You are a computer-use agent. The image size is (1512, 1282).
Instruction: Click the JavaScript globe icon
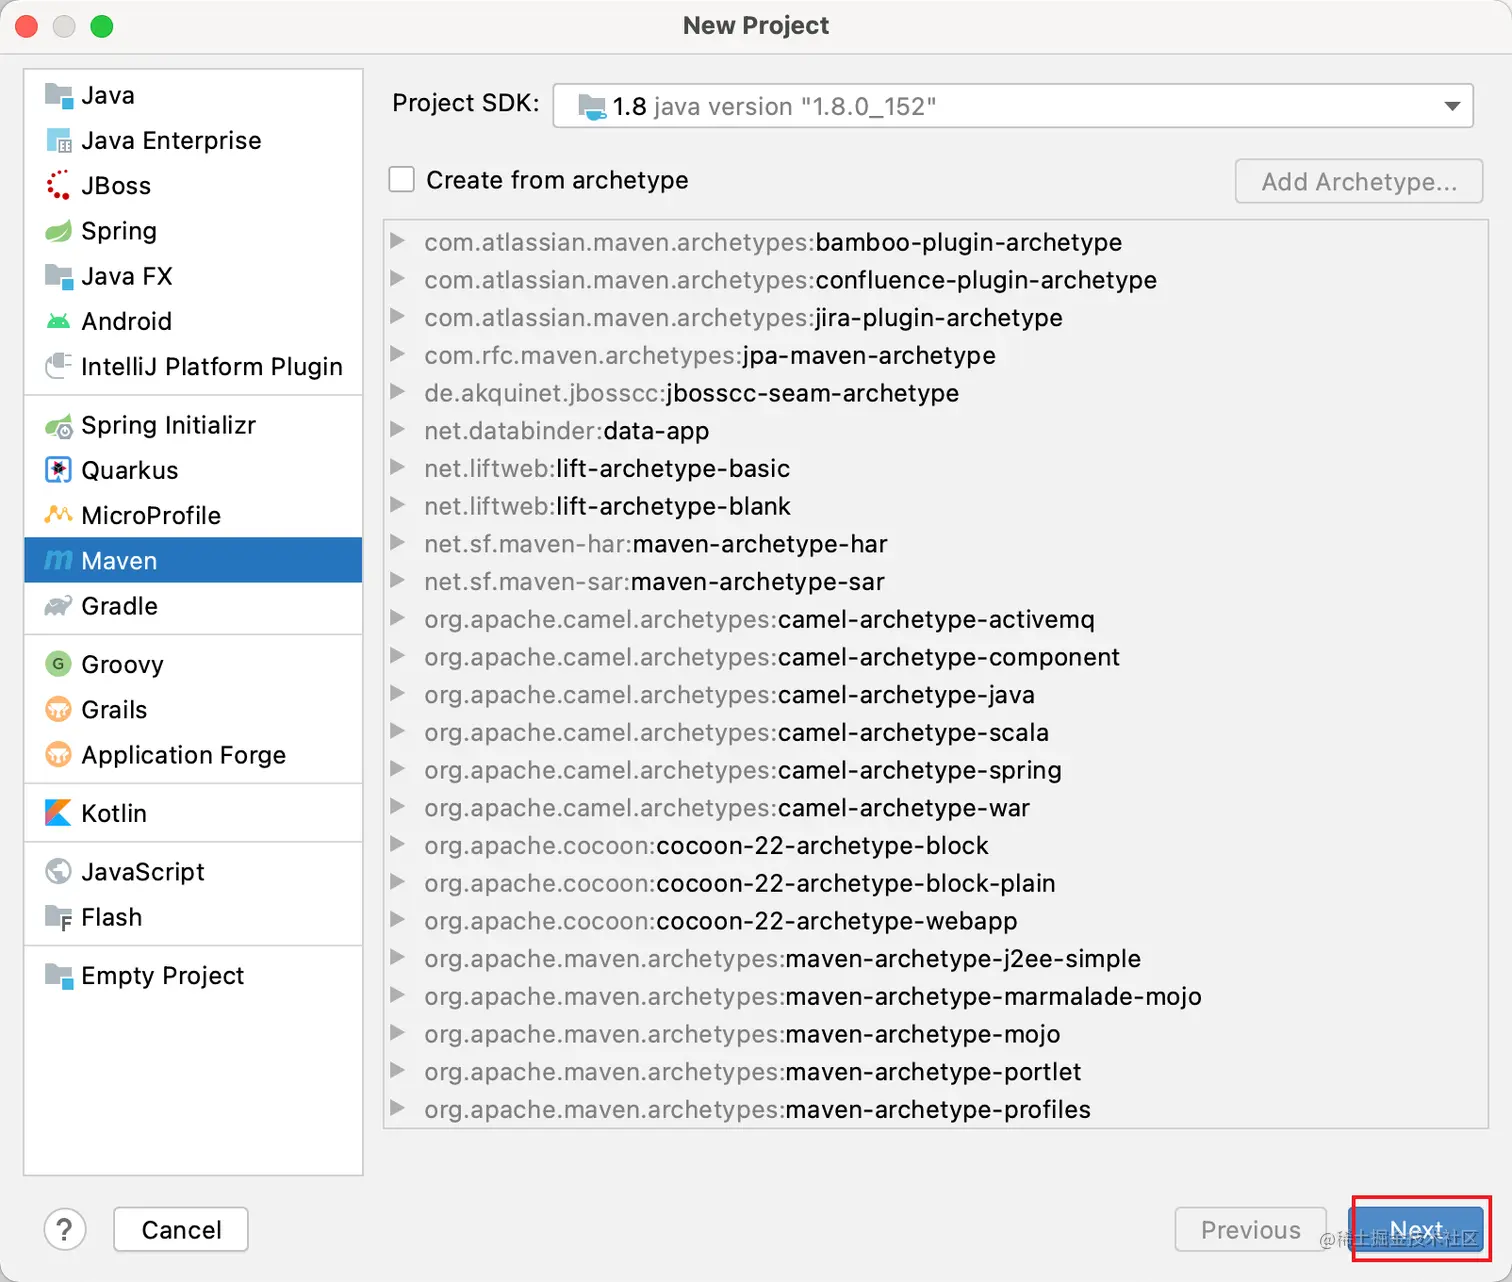(x=59, y=871)
